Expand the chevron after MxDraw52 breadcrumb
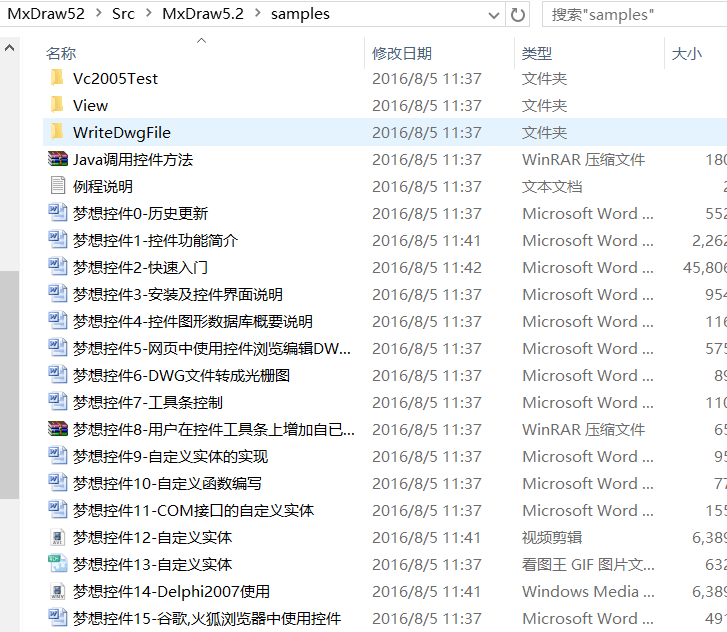 coord(98,13)
